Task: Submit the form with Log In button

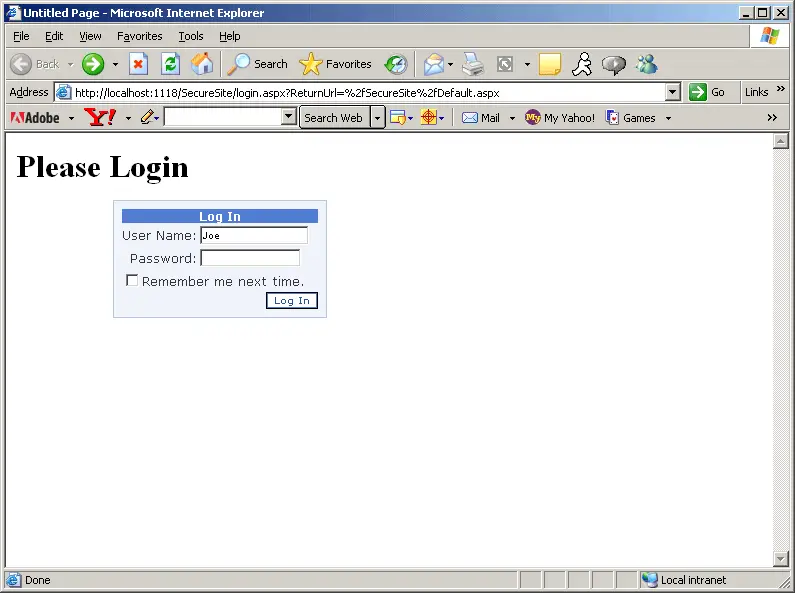Action: point(292,301)
